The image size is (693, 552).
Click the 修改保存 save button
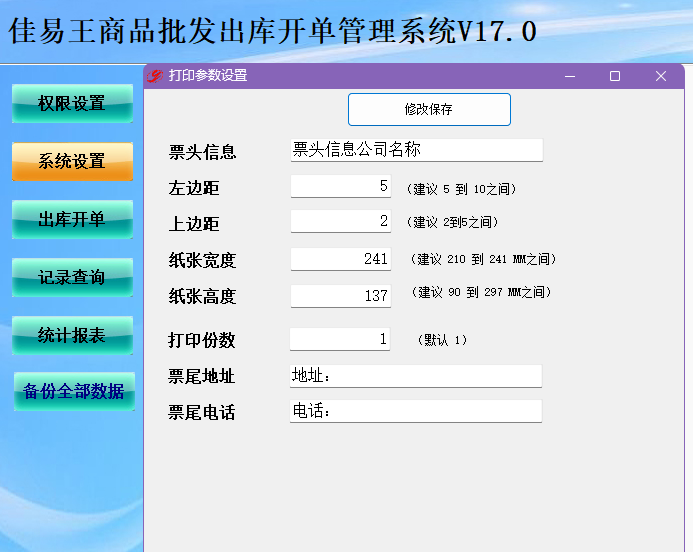tap(429, 109)
